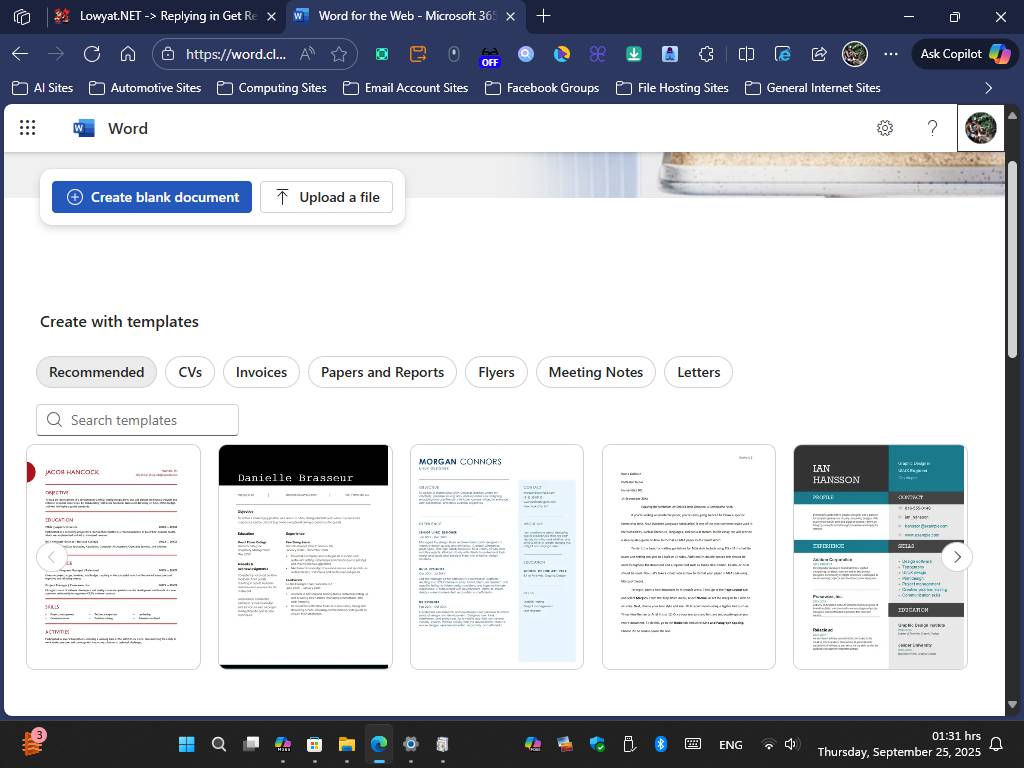Image resolution: width=1024 pixels, height=768 pixels.
Task: Refresh the current page
Action: pos(91,54)
